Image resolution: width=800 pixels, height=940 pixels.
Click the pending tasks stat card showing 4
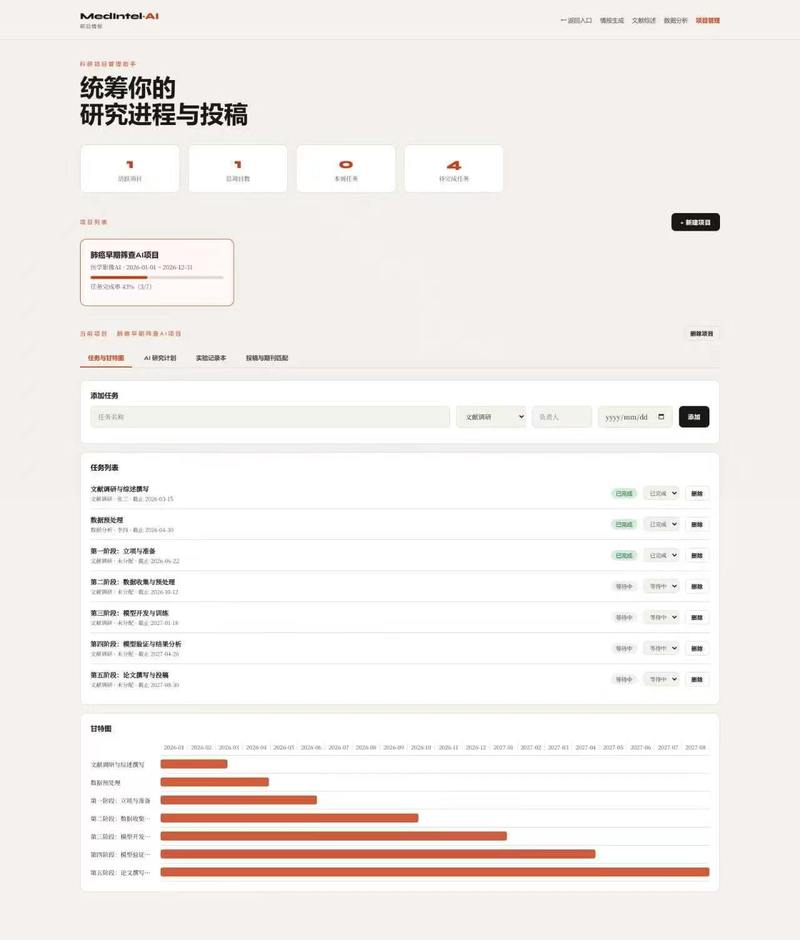tap(454, 168)
